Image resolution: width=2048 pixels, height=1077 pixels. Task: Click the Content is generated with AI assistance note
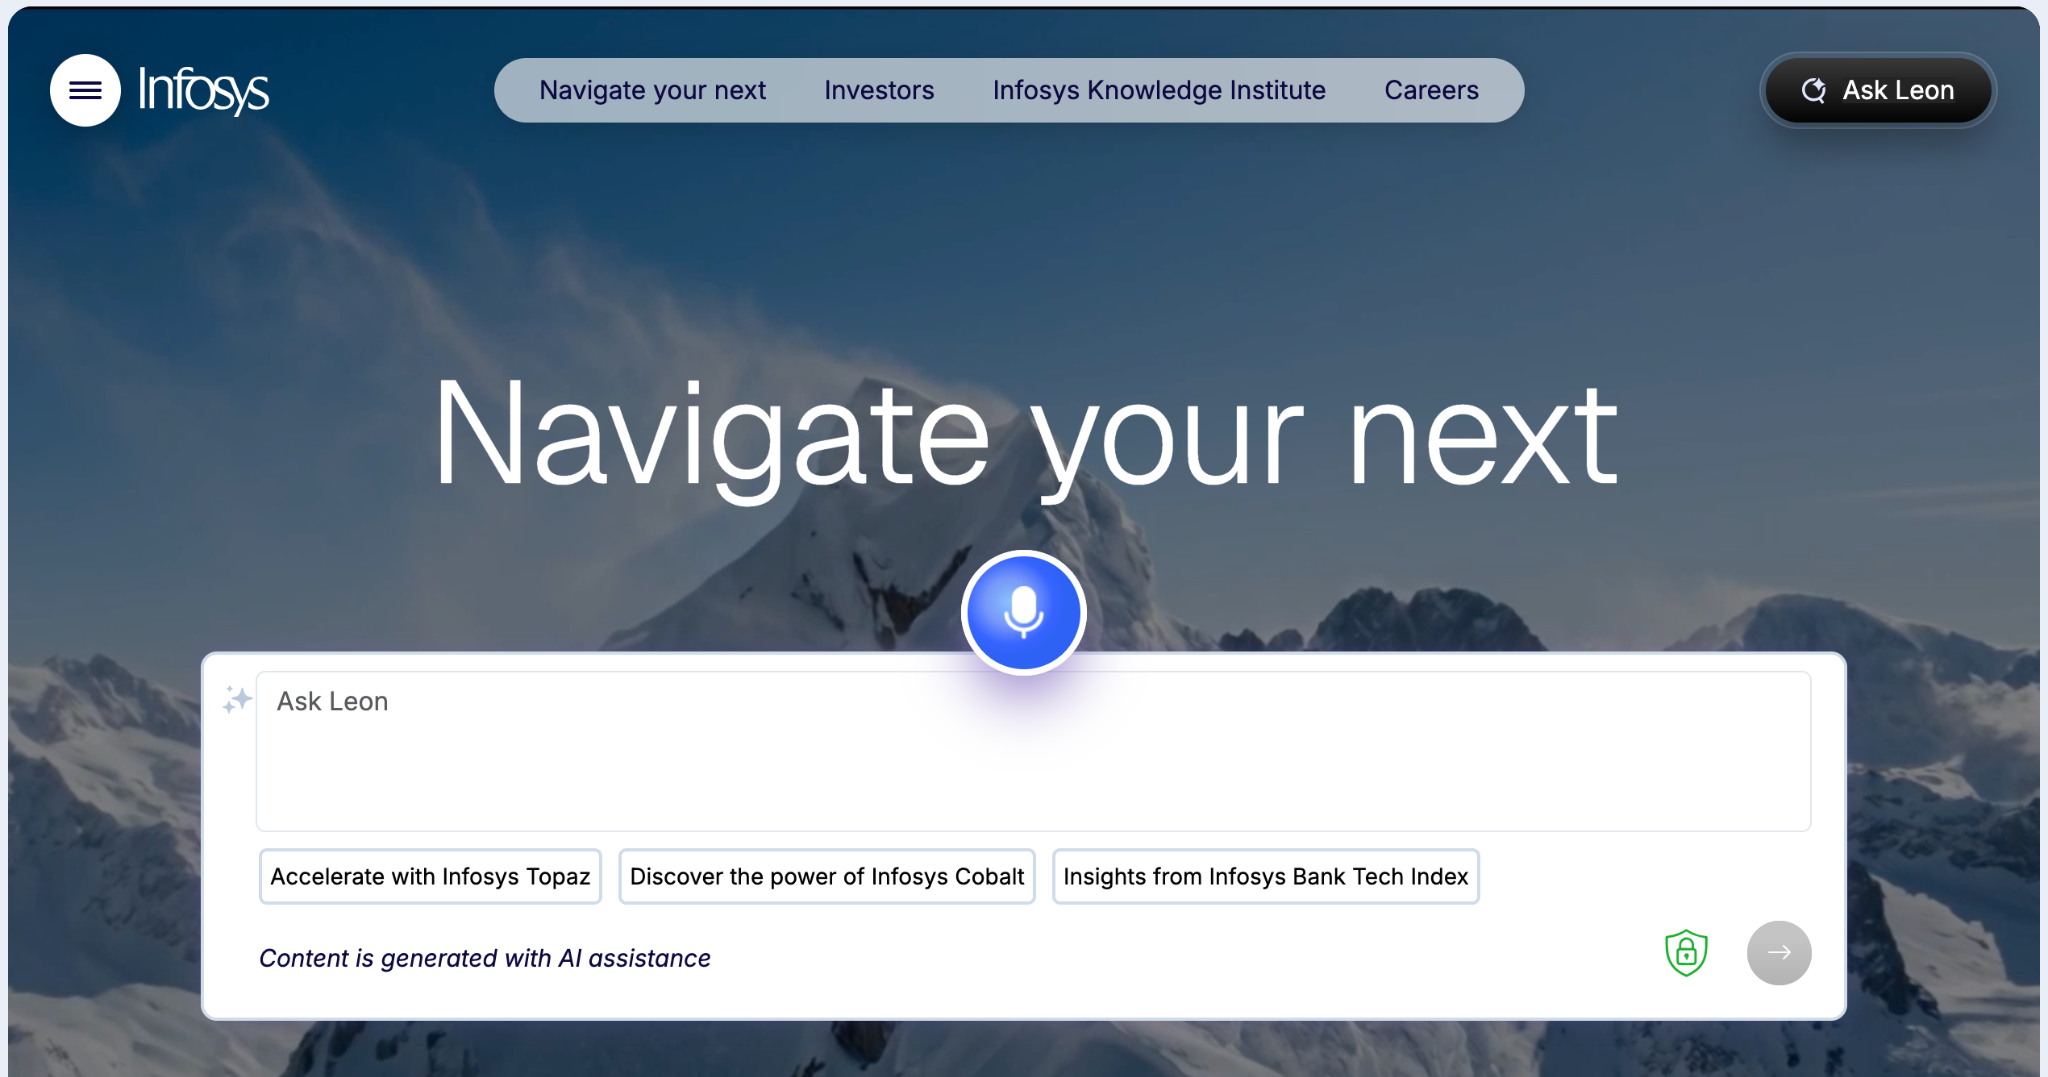point(485,958)
